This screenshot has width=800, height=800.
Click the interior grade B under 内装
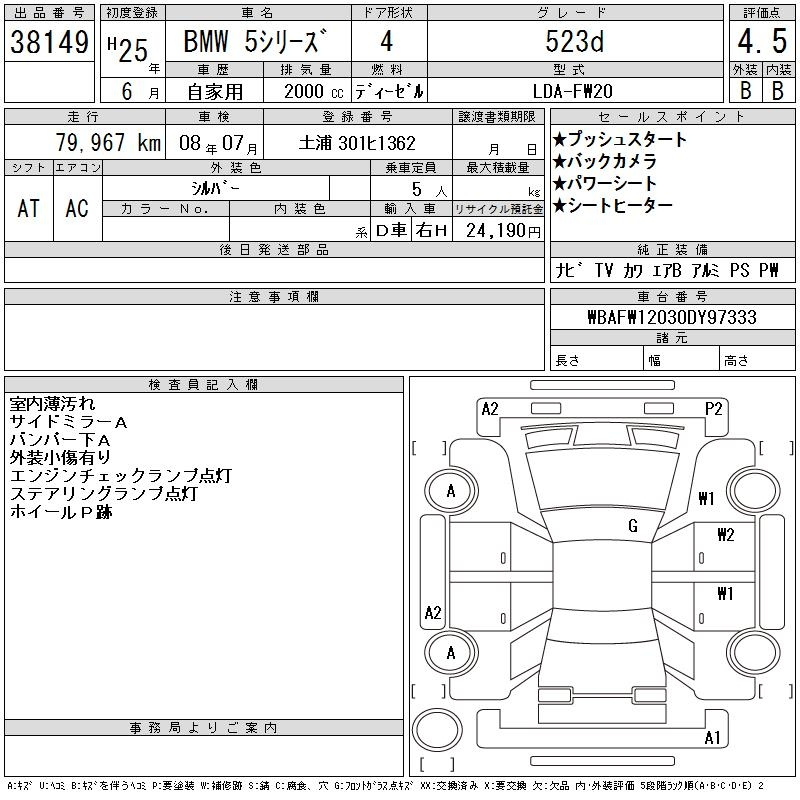(778, 90)
